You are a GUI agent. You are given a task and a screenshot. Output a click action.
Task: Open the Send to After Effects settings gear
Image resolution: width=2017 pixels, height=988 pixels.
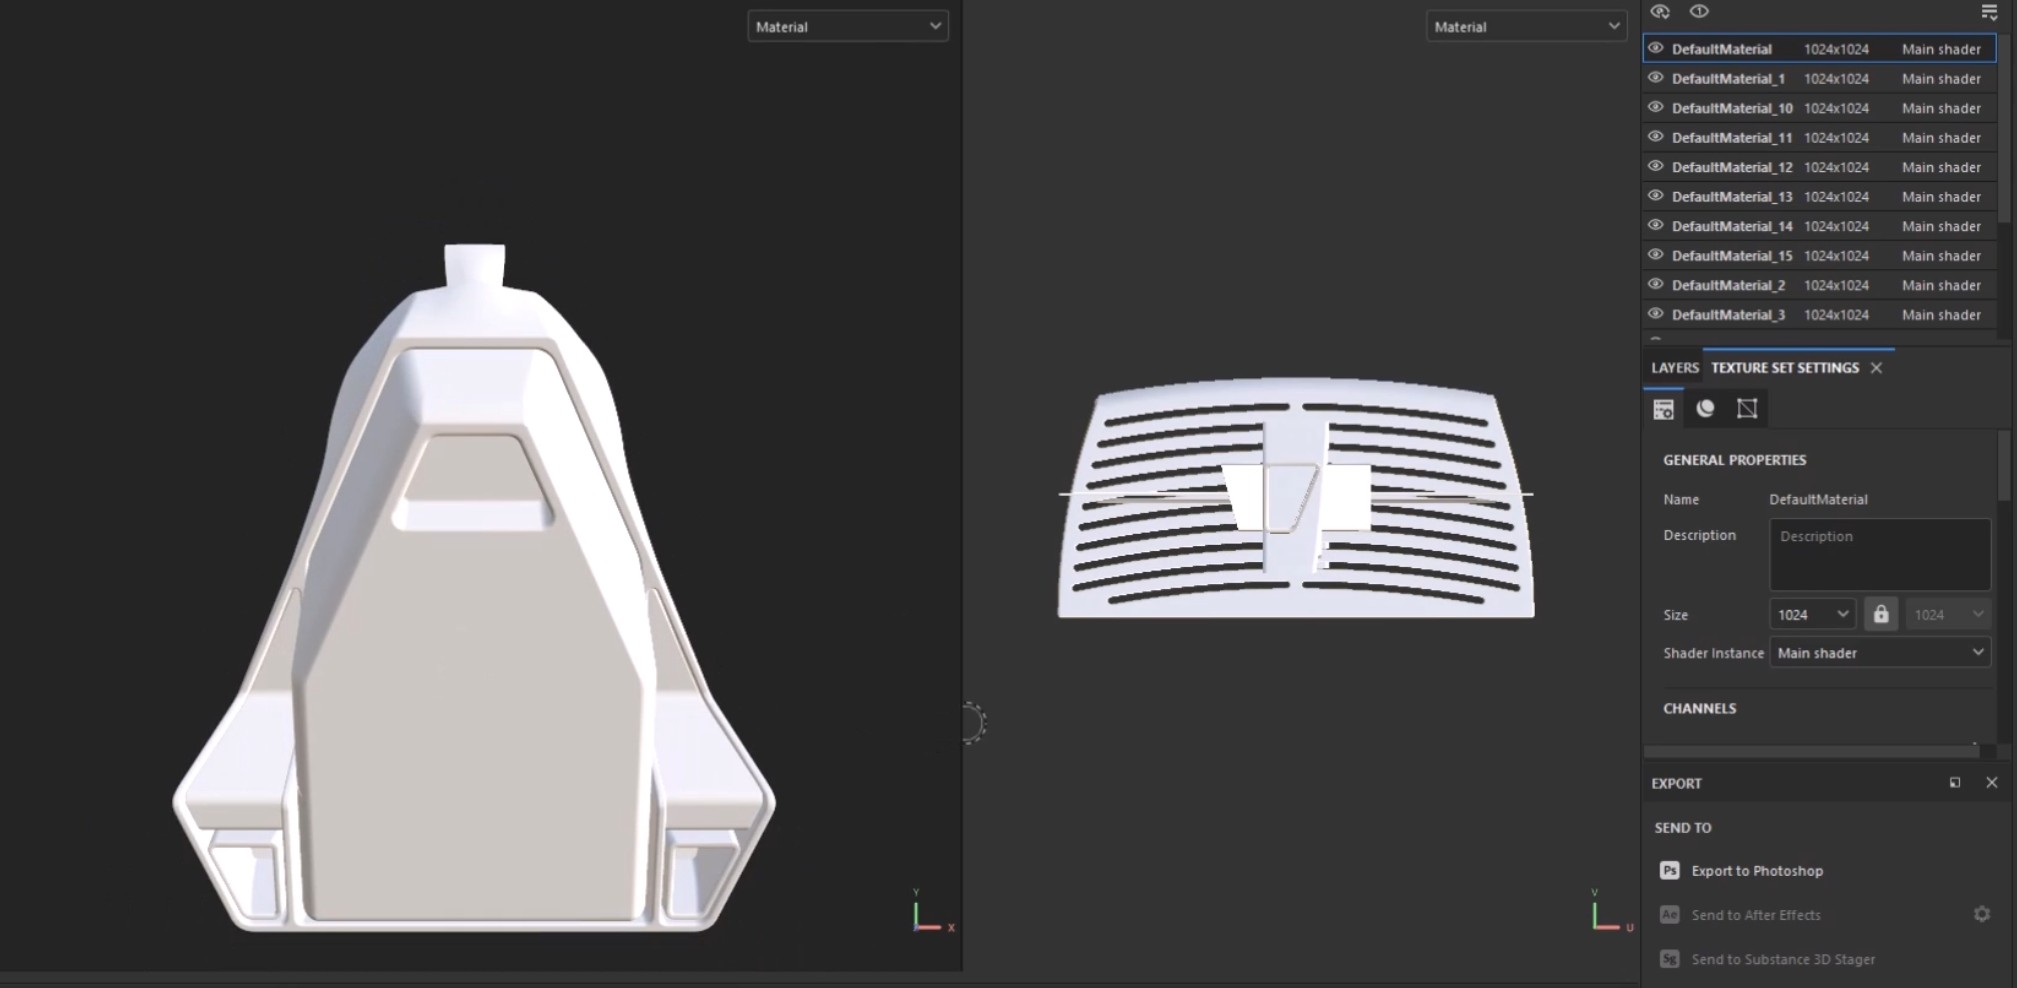coord(1981,914)
